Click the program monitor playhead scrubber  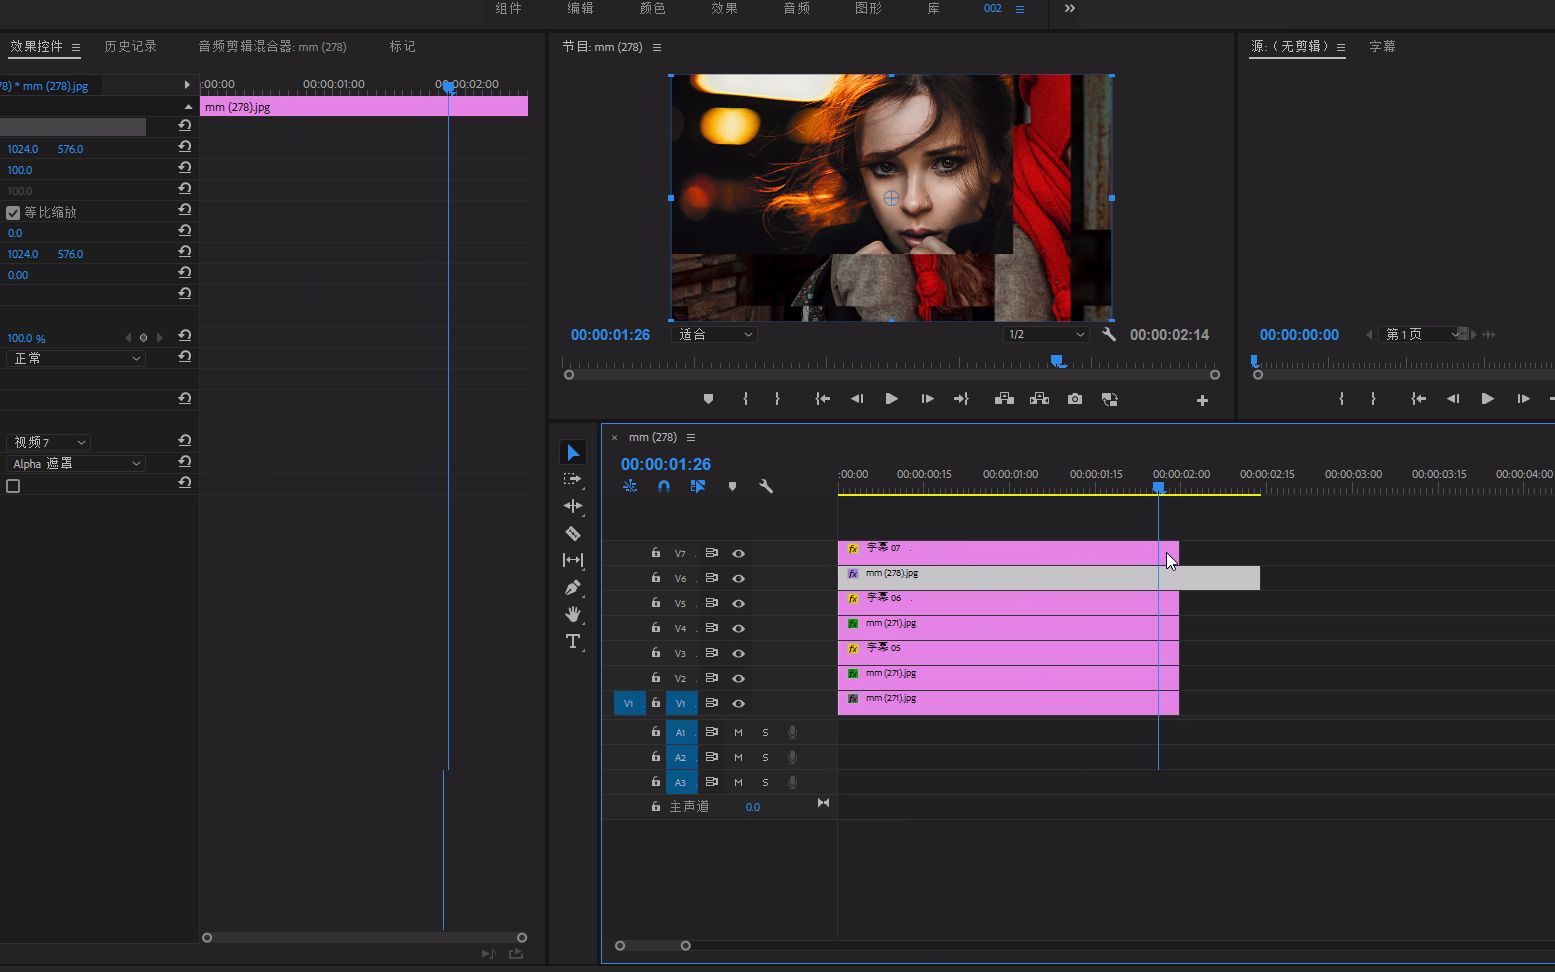[1057, 362]
